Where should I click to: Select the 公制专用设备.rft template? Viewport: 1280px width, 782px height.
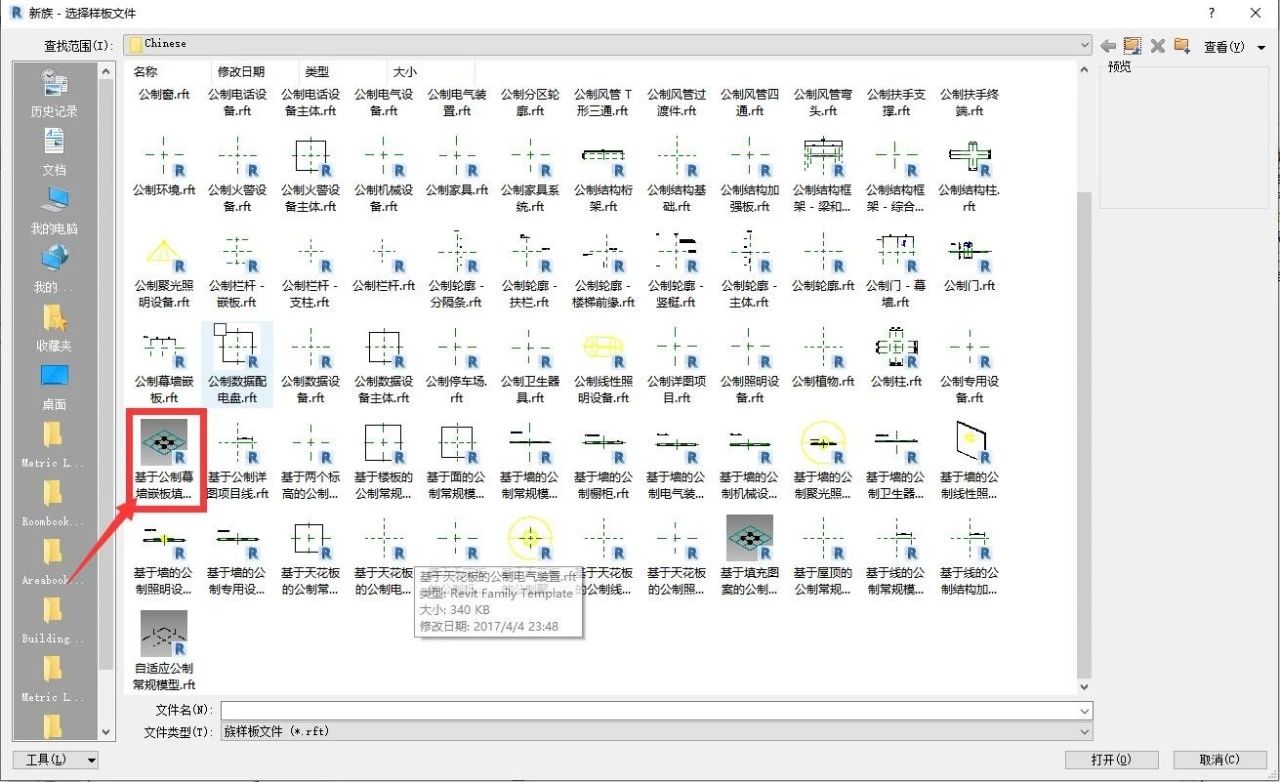tap(969, 367)
